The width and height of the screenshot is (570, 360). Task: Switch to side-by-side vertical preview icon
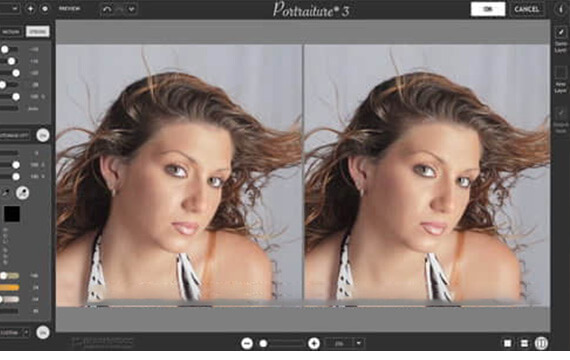541,343
